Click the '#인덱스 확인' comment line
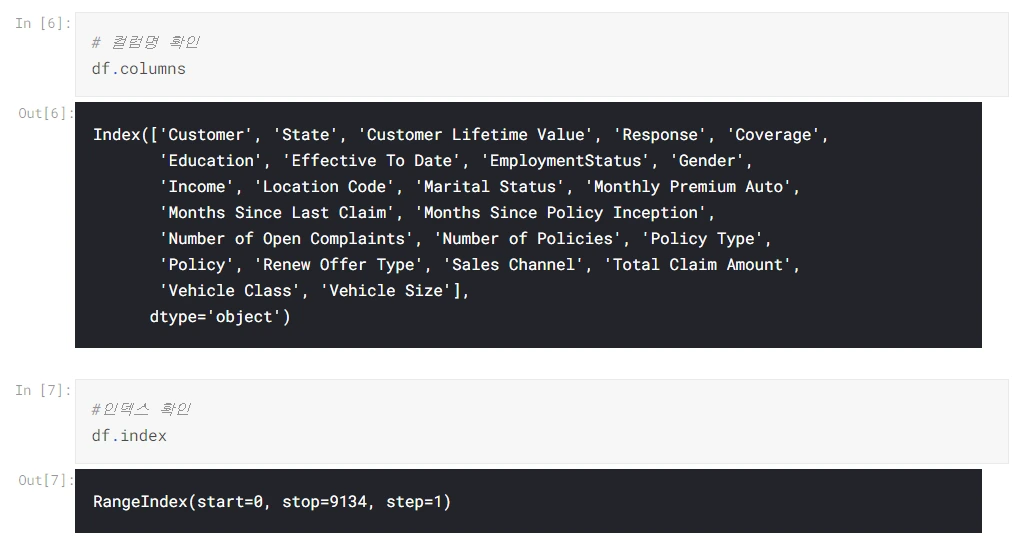1033x547 pixels. 141,409
